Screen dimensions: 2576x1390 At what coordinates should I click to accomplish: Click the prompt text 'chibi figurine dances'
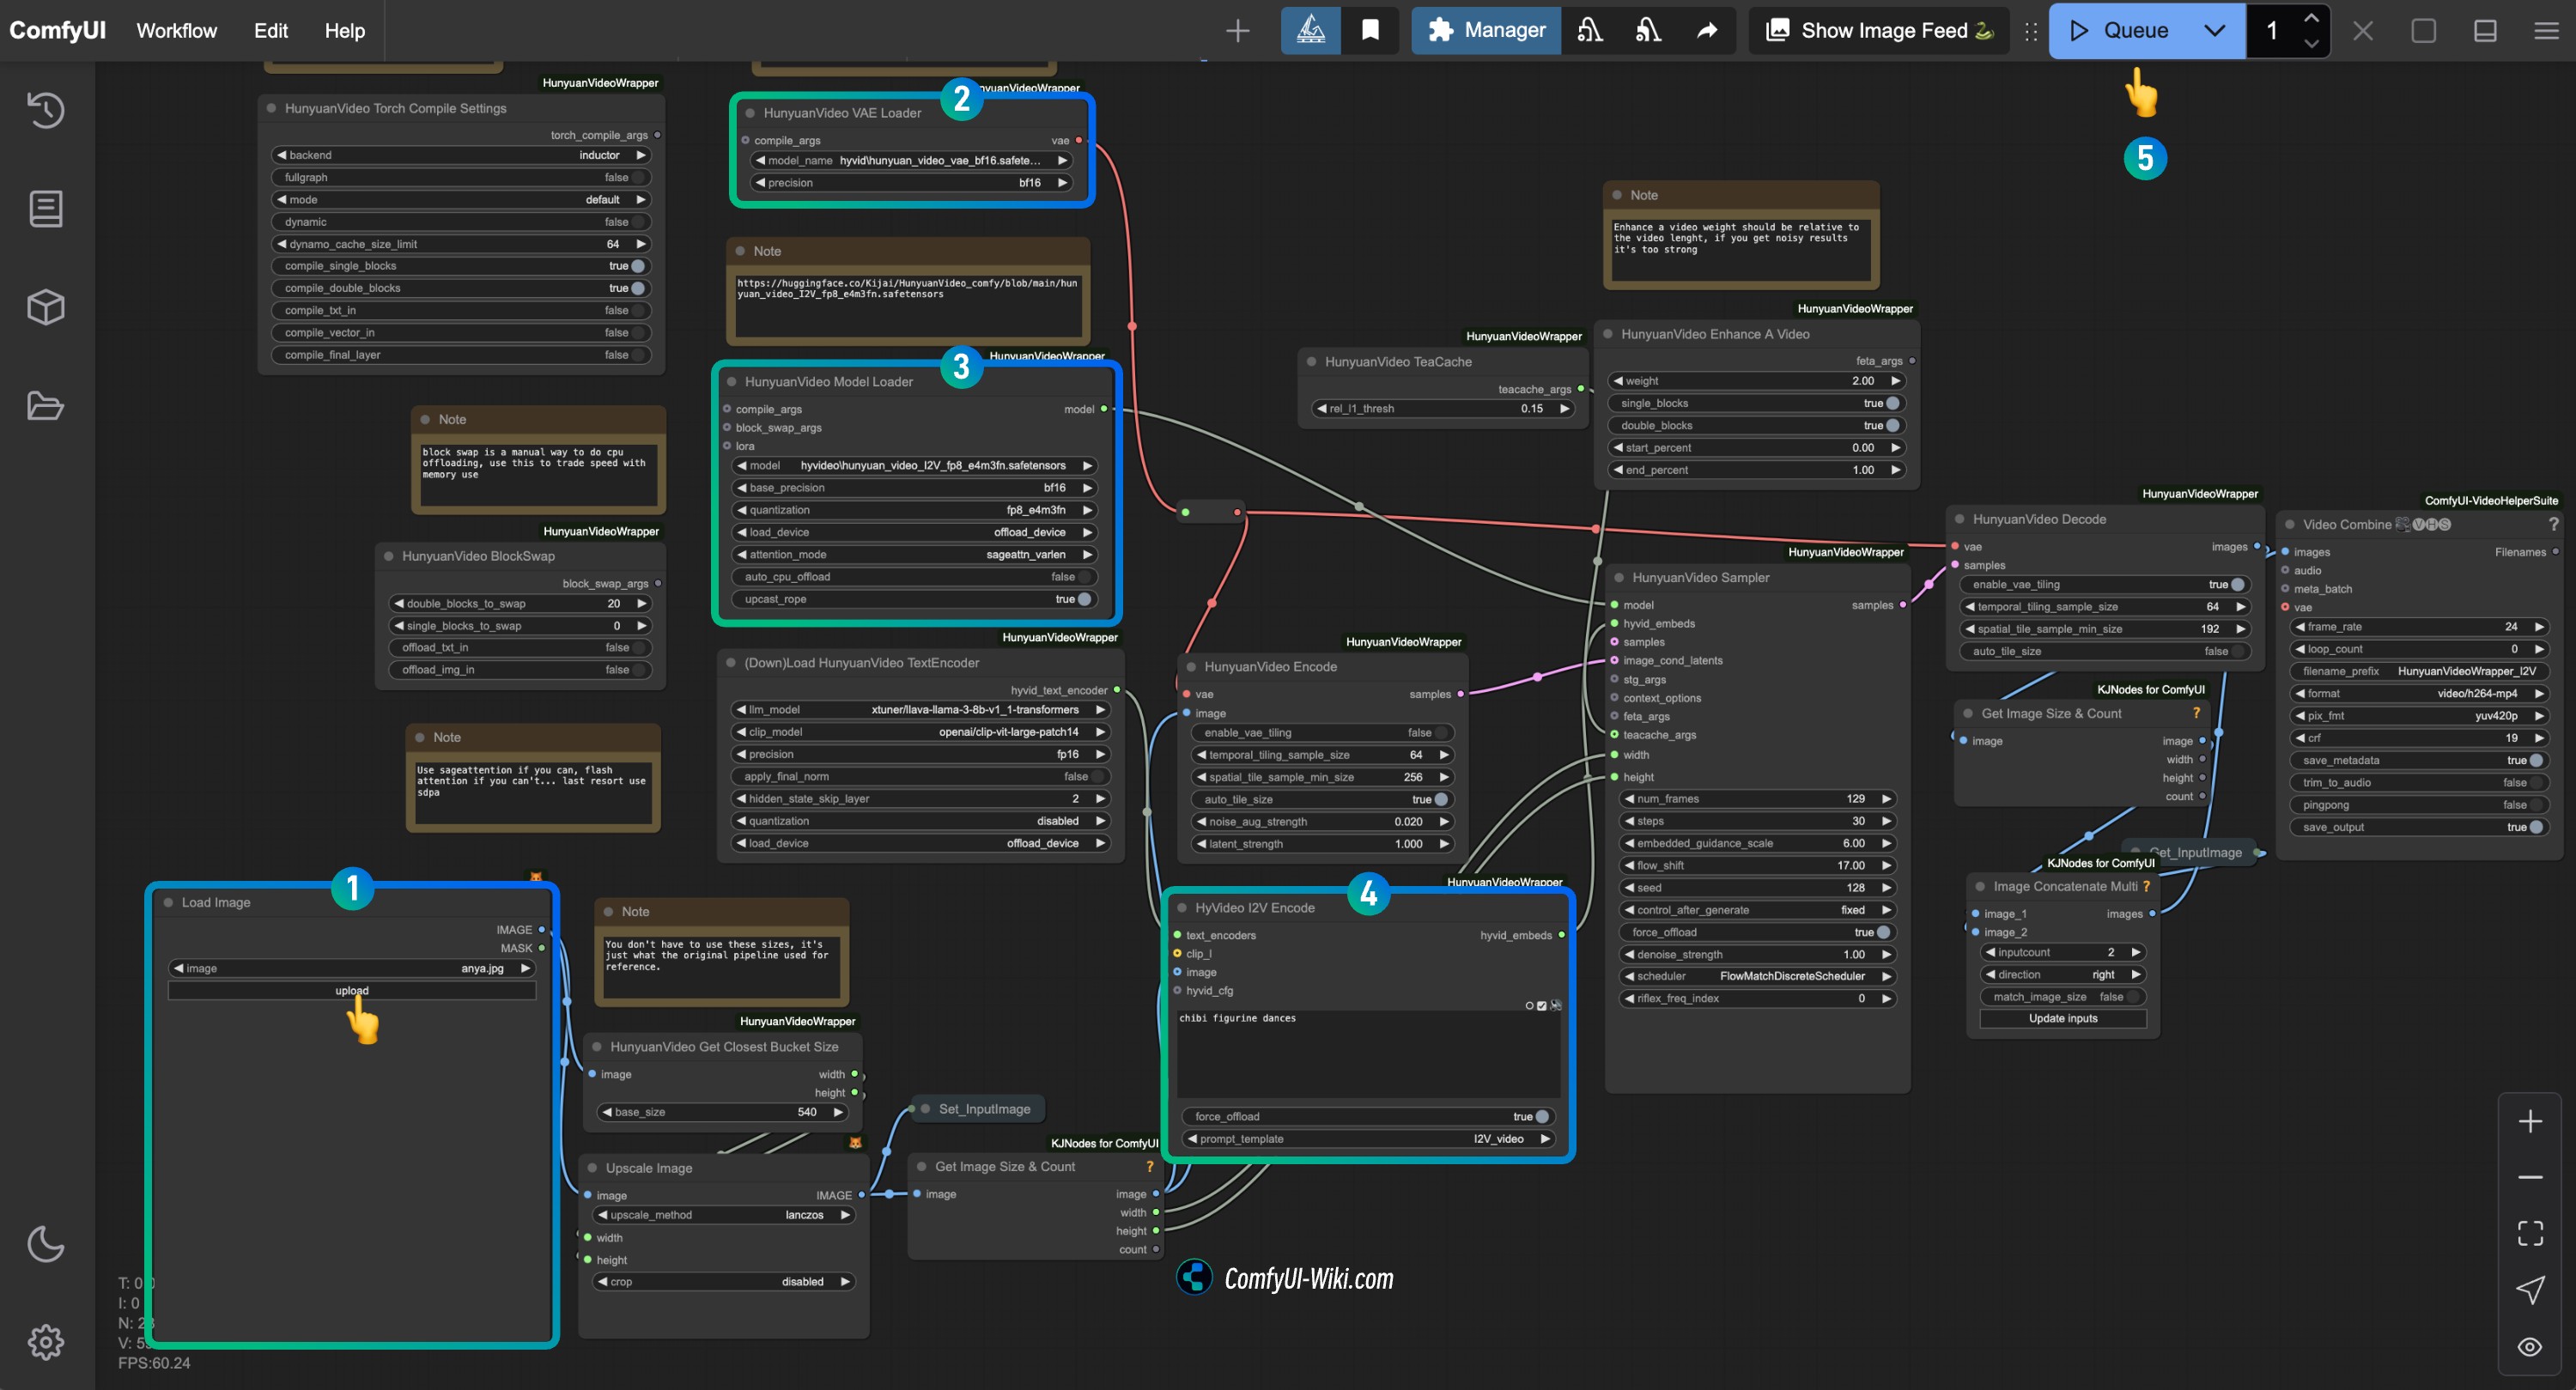[1237, 1019]
